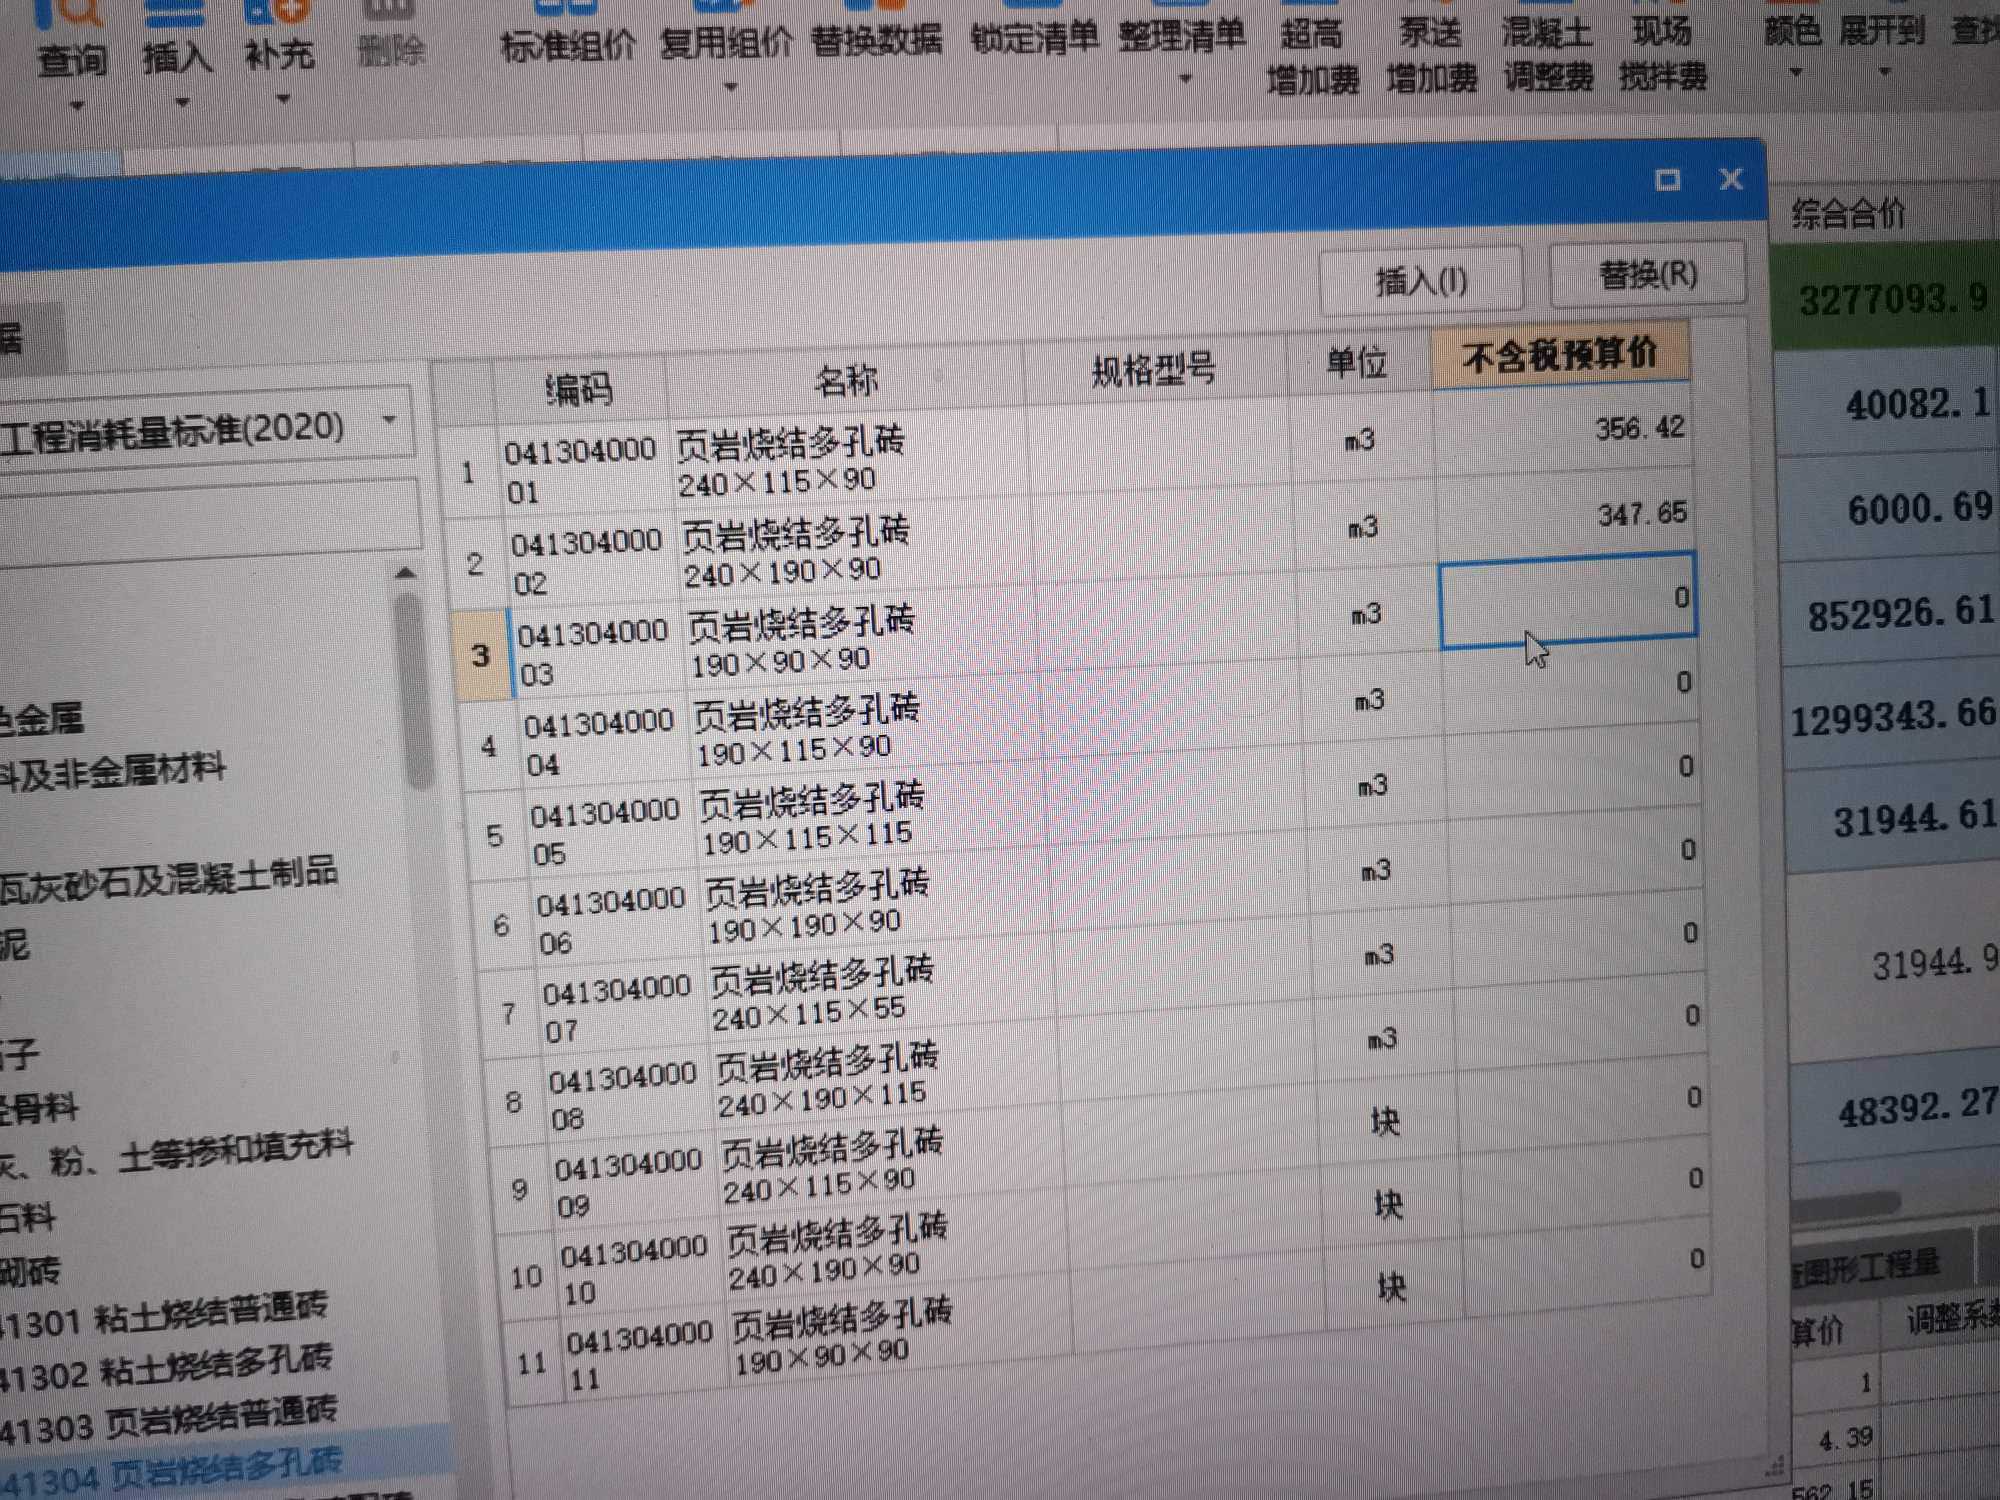Expand the dropdown arrow under 补充
The width and height of the screenshot is (2000, 1500).
pos(284,98)
